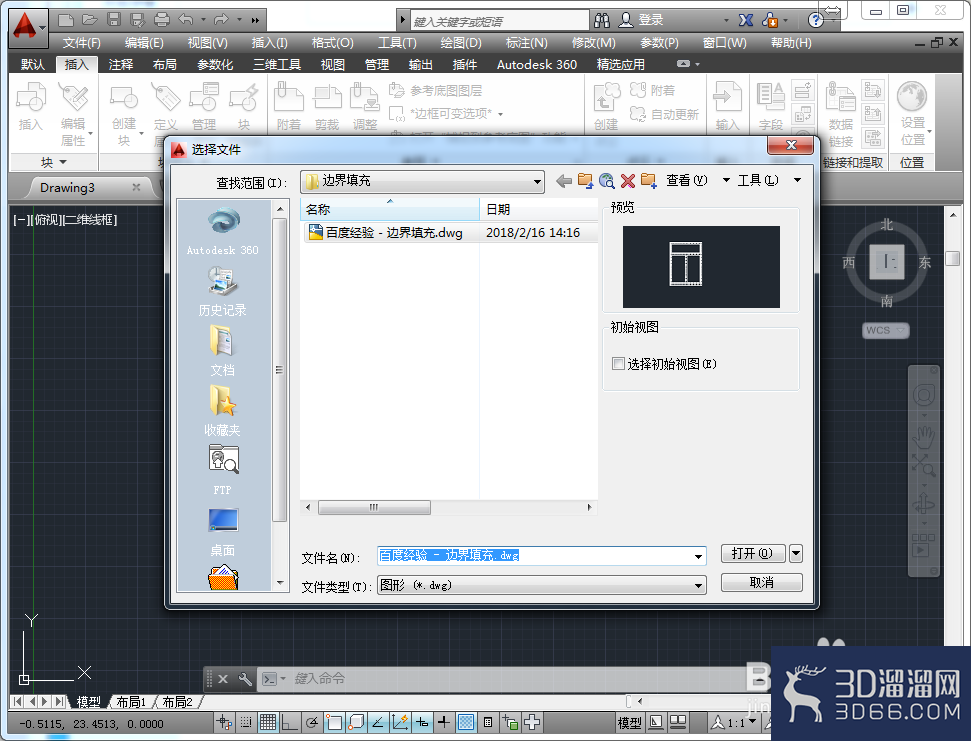971x741 pixels.
Task: Click the Search the Web icon in dialog
Action: click(607, 181)
